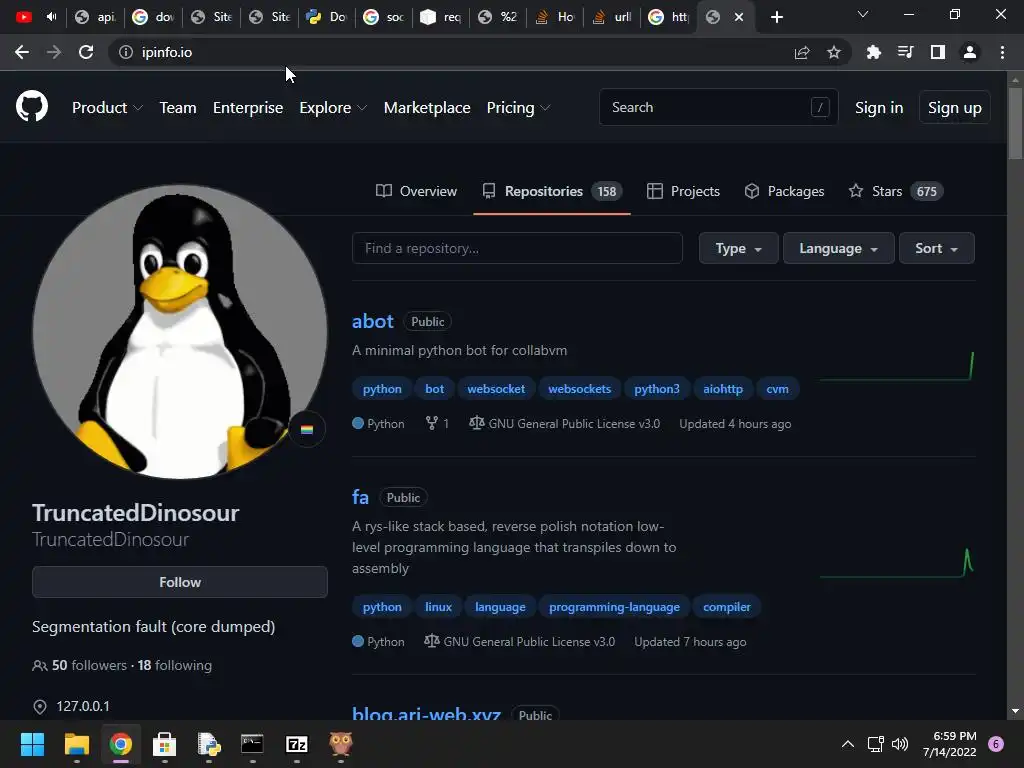
Task: Open the tab search chevron
Action: pyautogui.click(x=863, y=14)
